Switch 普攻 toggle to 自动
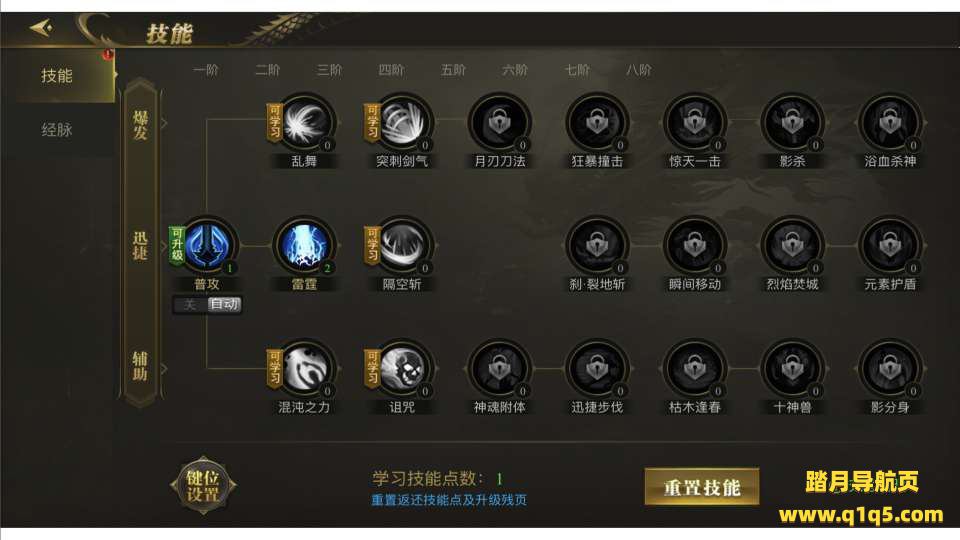This screenshot has width=960, height=540. (x=224, y=304)
